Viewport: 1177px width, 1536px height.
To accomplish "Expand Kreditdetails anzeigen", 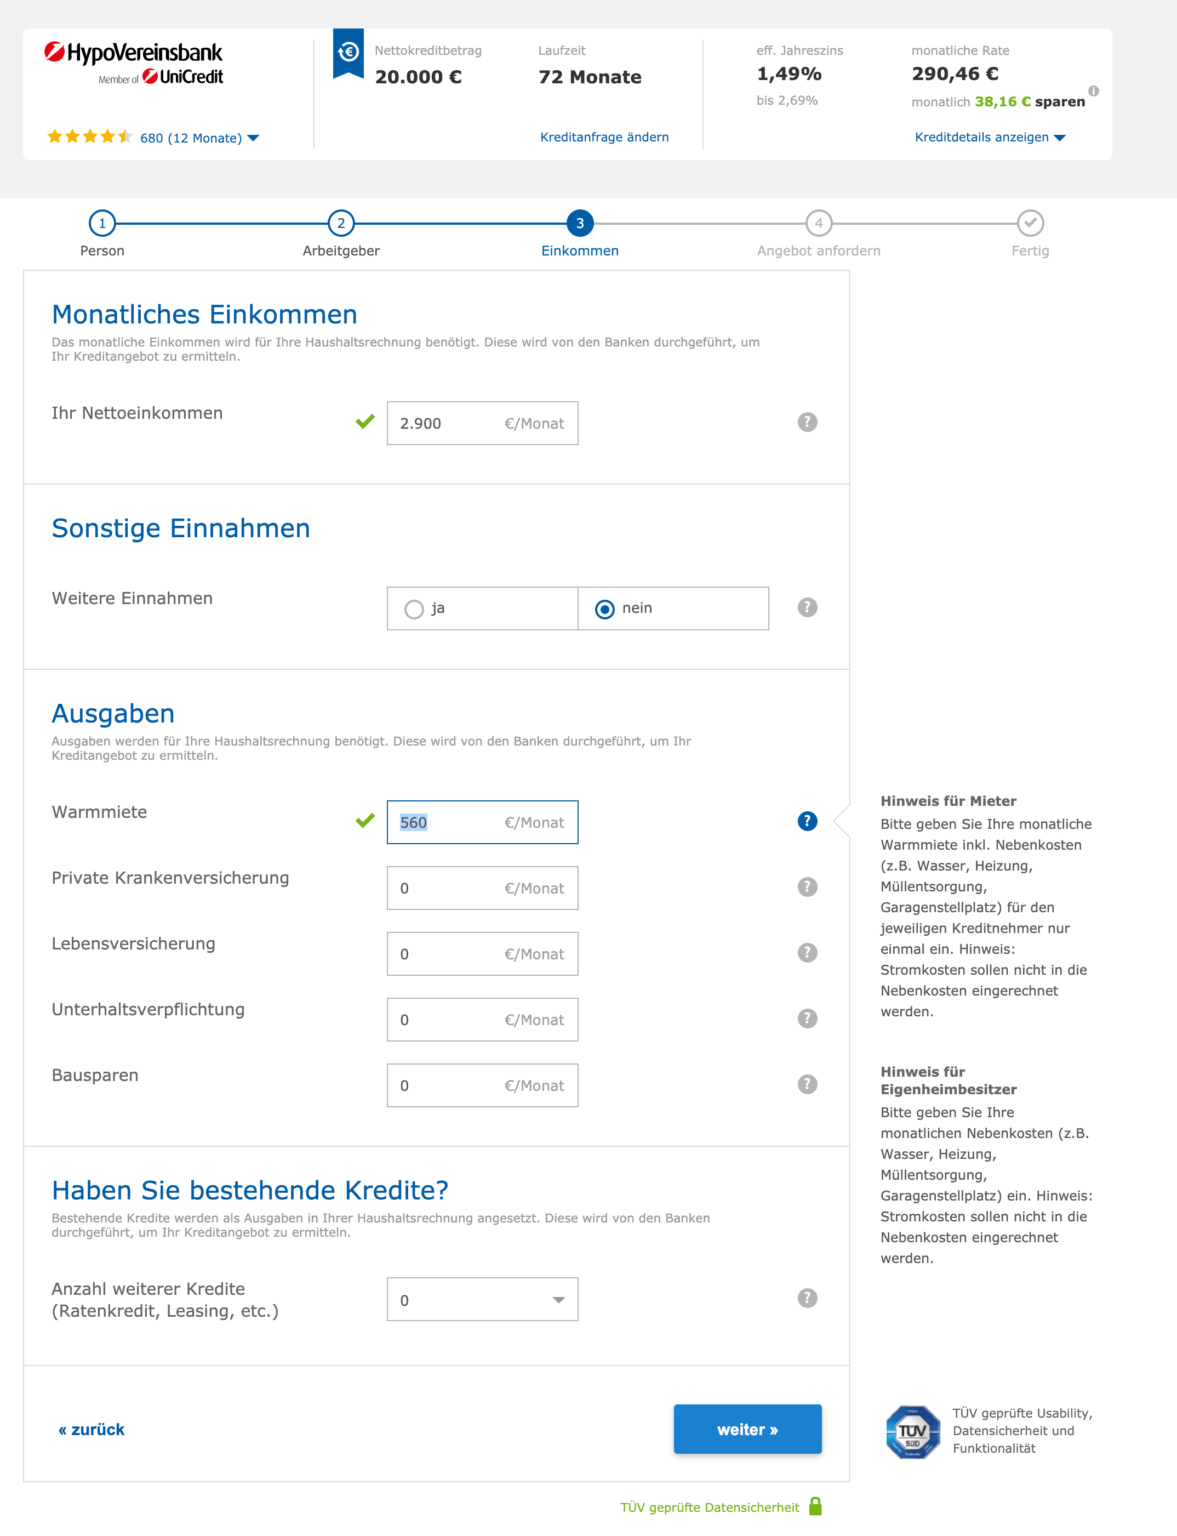I will [990, 137].
